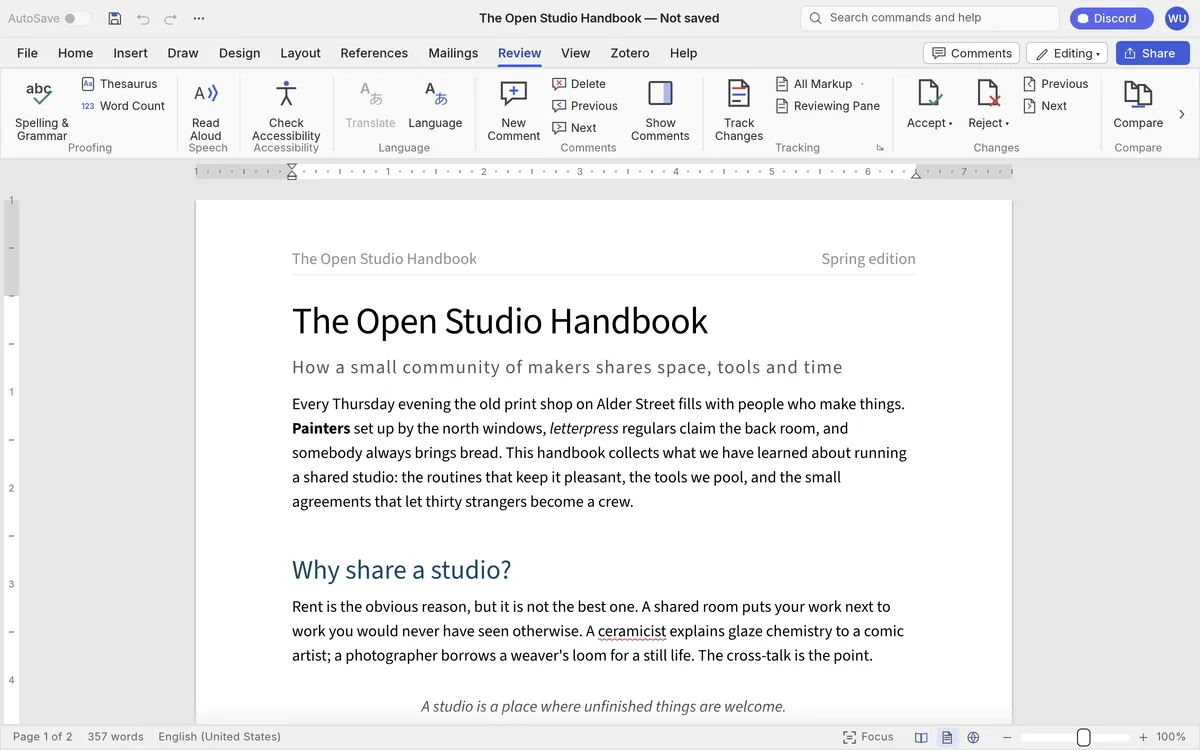The height and width of the screenshot is (750, 1200).
Task: Click the 100% zoom level
Action: point(1171,737)
